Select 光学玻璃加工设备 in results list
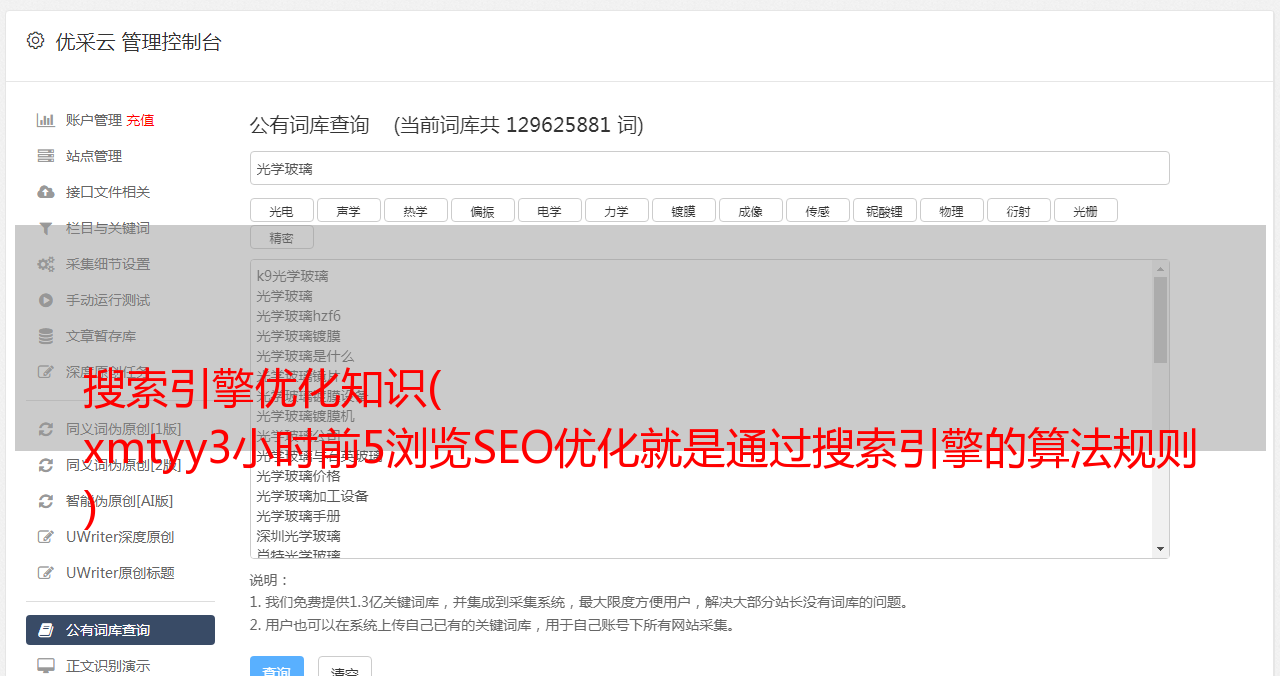 pos(312,496)
